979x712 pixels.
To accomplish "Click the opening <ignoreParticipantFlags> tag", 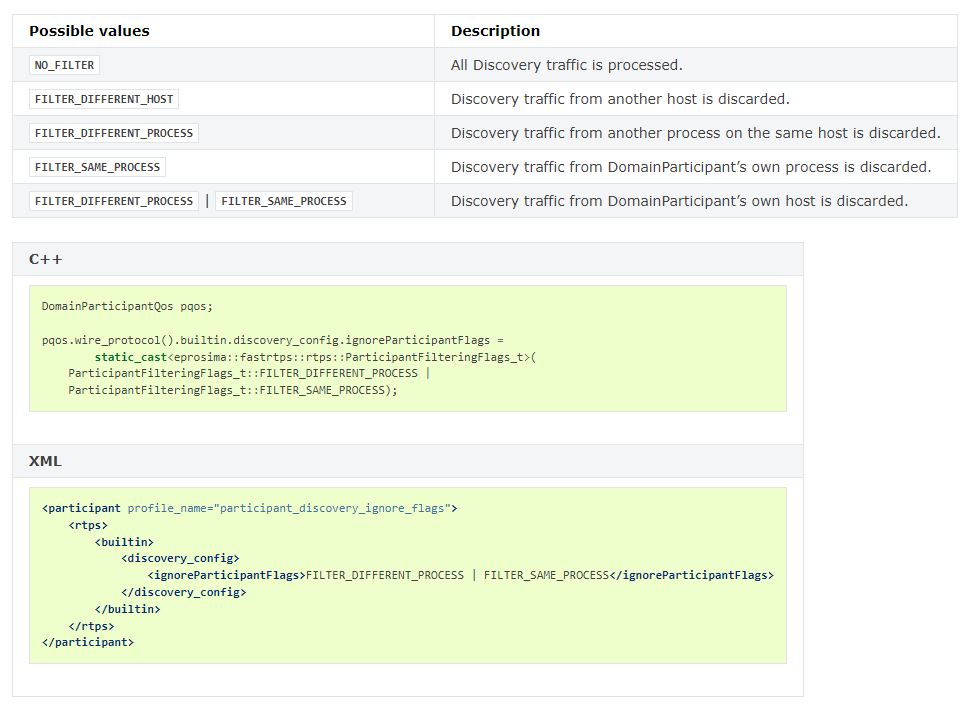I will (226, 575).
